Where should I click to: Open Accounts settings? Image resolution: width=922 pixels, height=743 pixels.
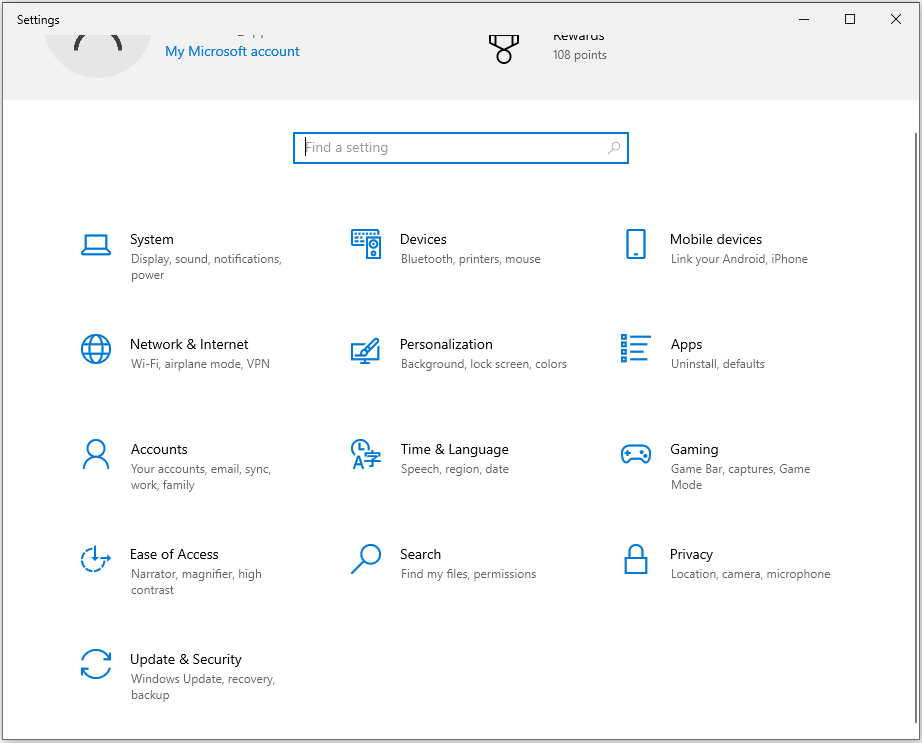(159, 449)
